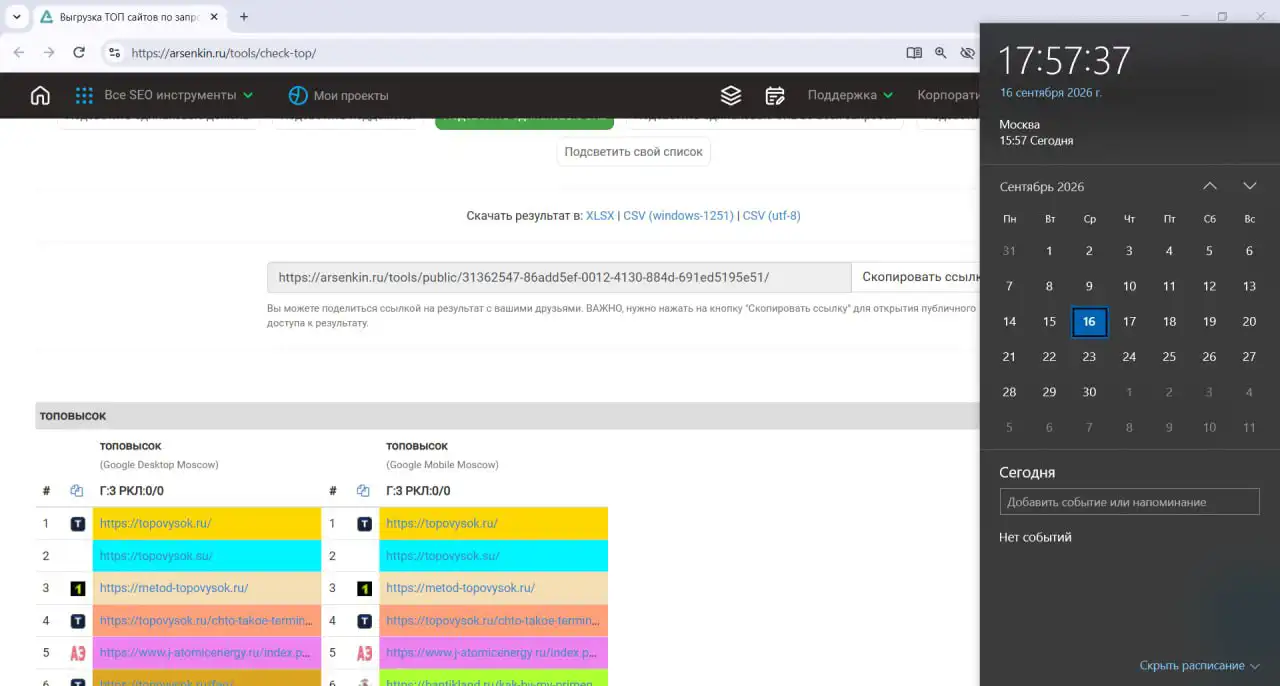Open https://metod-topovysok.ru/ in Mobile column
Image resolution: width=1280 pixels, height=686 pixels.
pyautogui.click(x=460, y=588)
